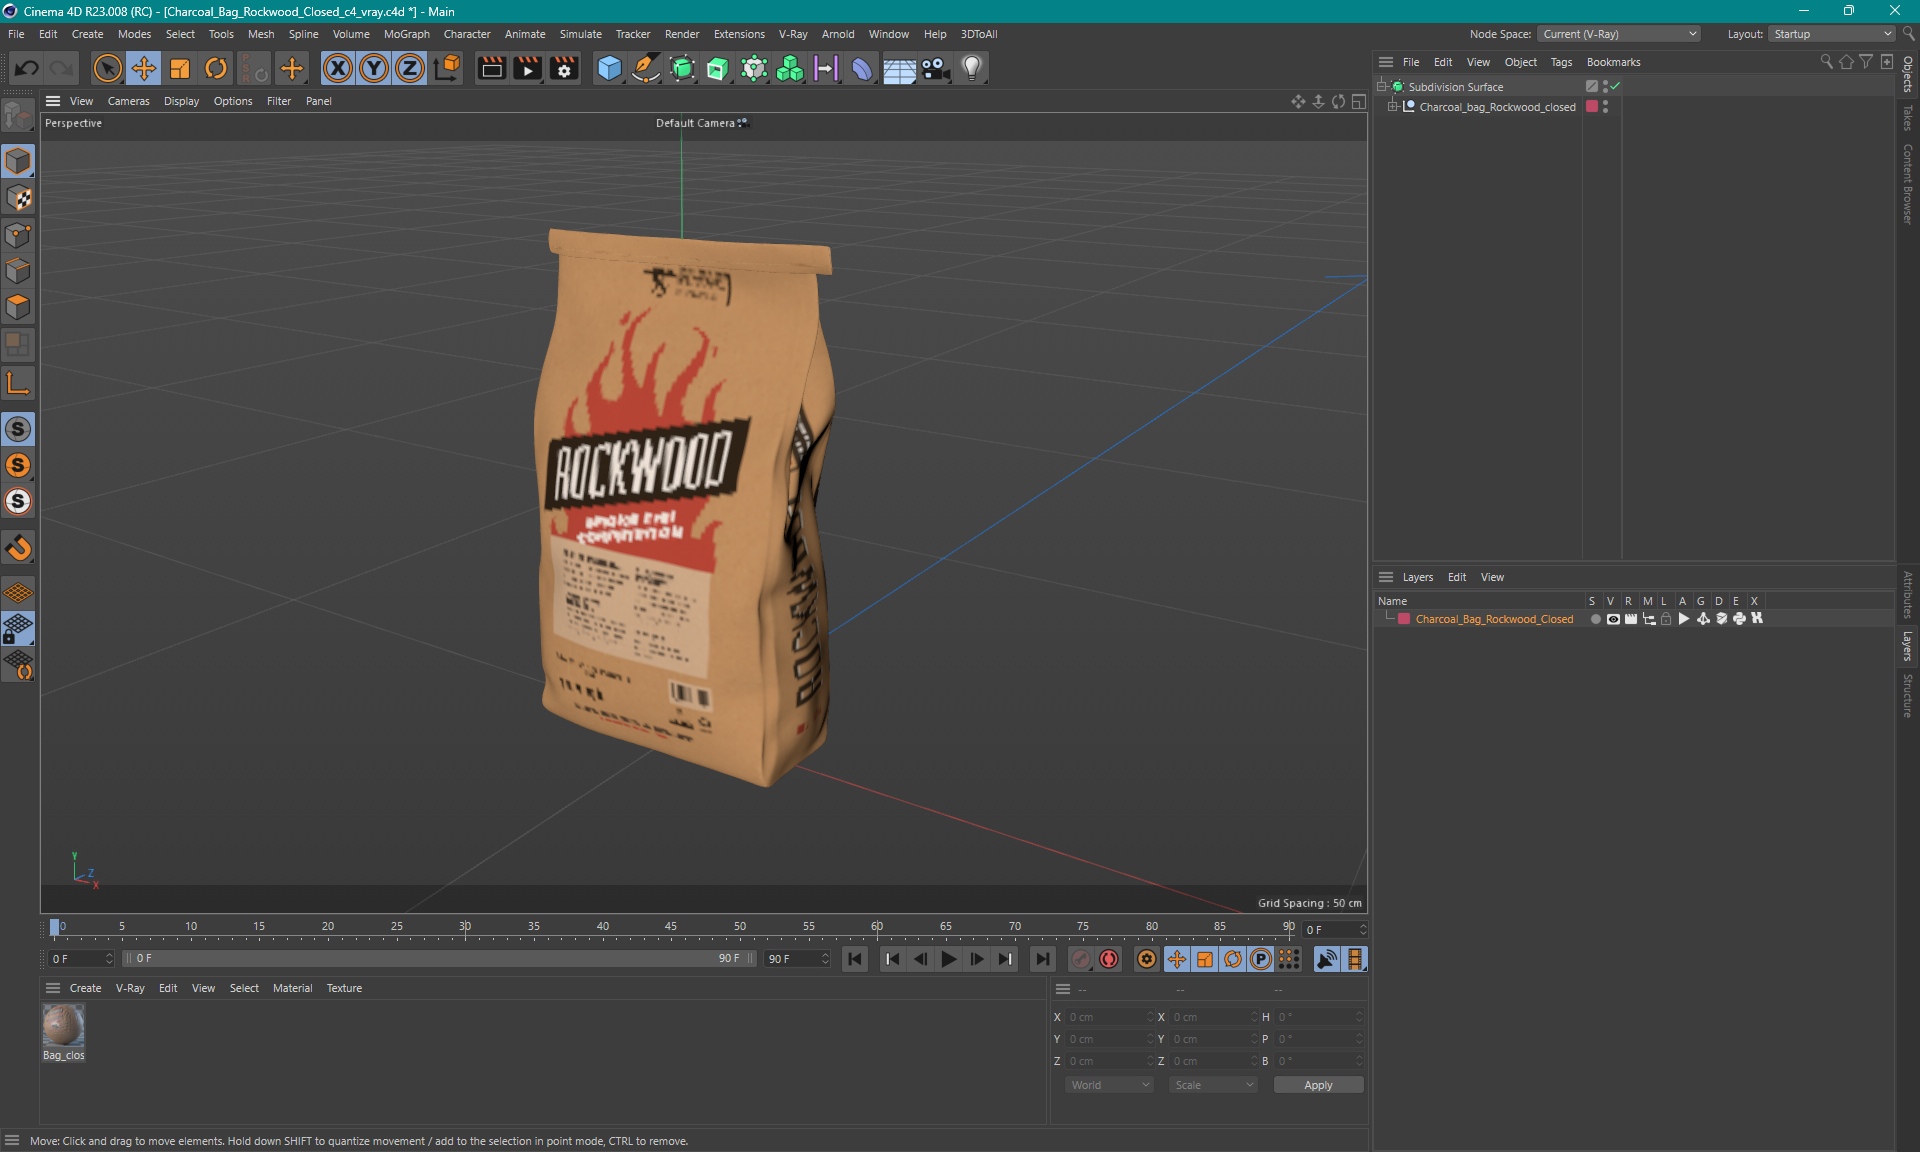Open the deformer Bend icon
Viewport: 1920px width, 1152px height.
click(x=862, y=68)
